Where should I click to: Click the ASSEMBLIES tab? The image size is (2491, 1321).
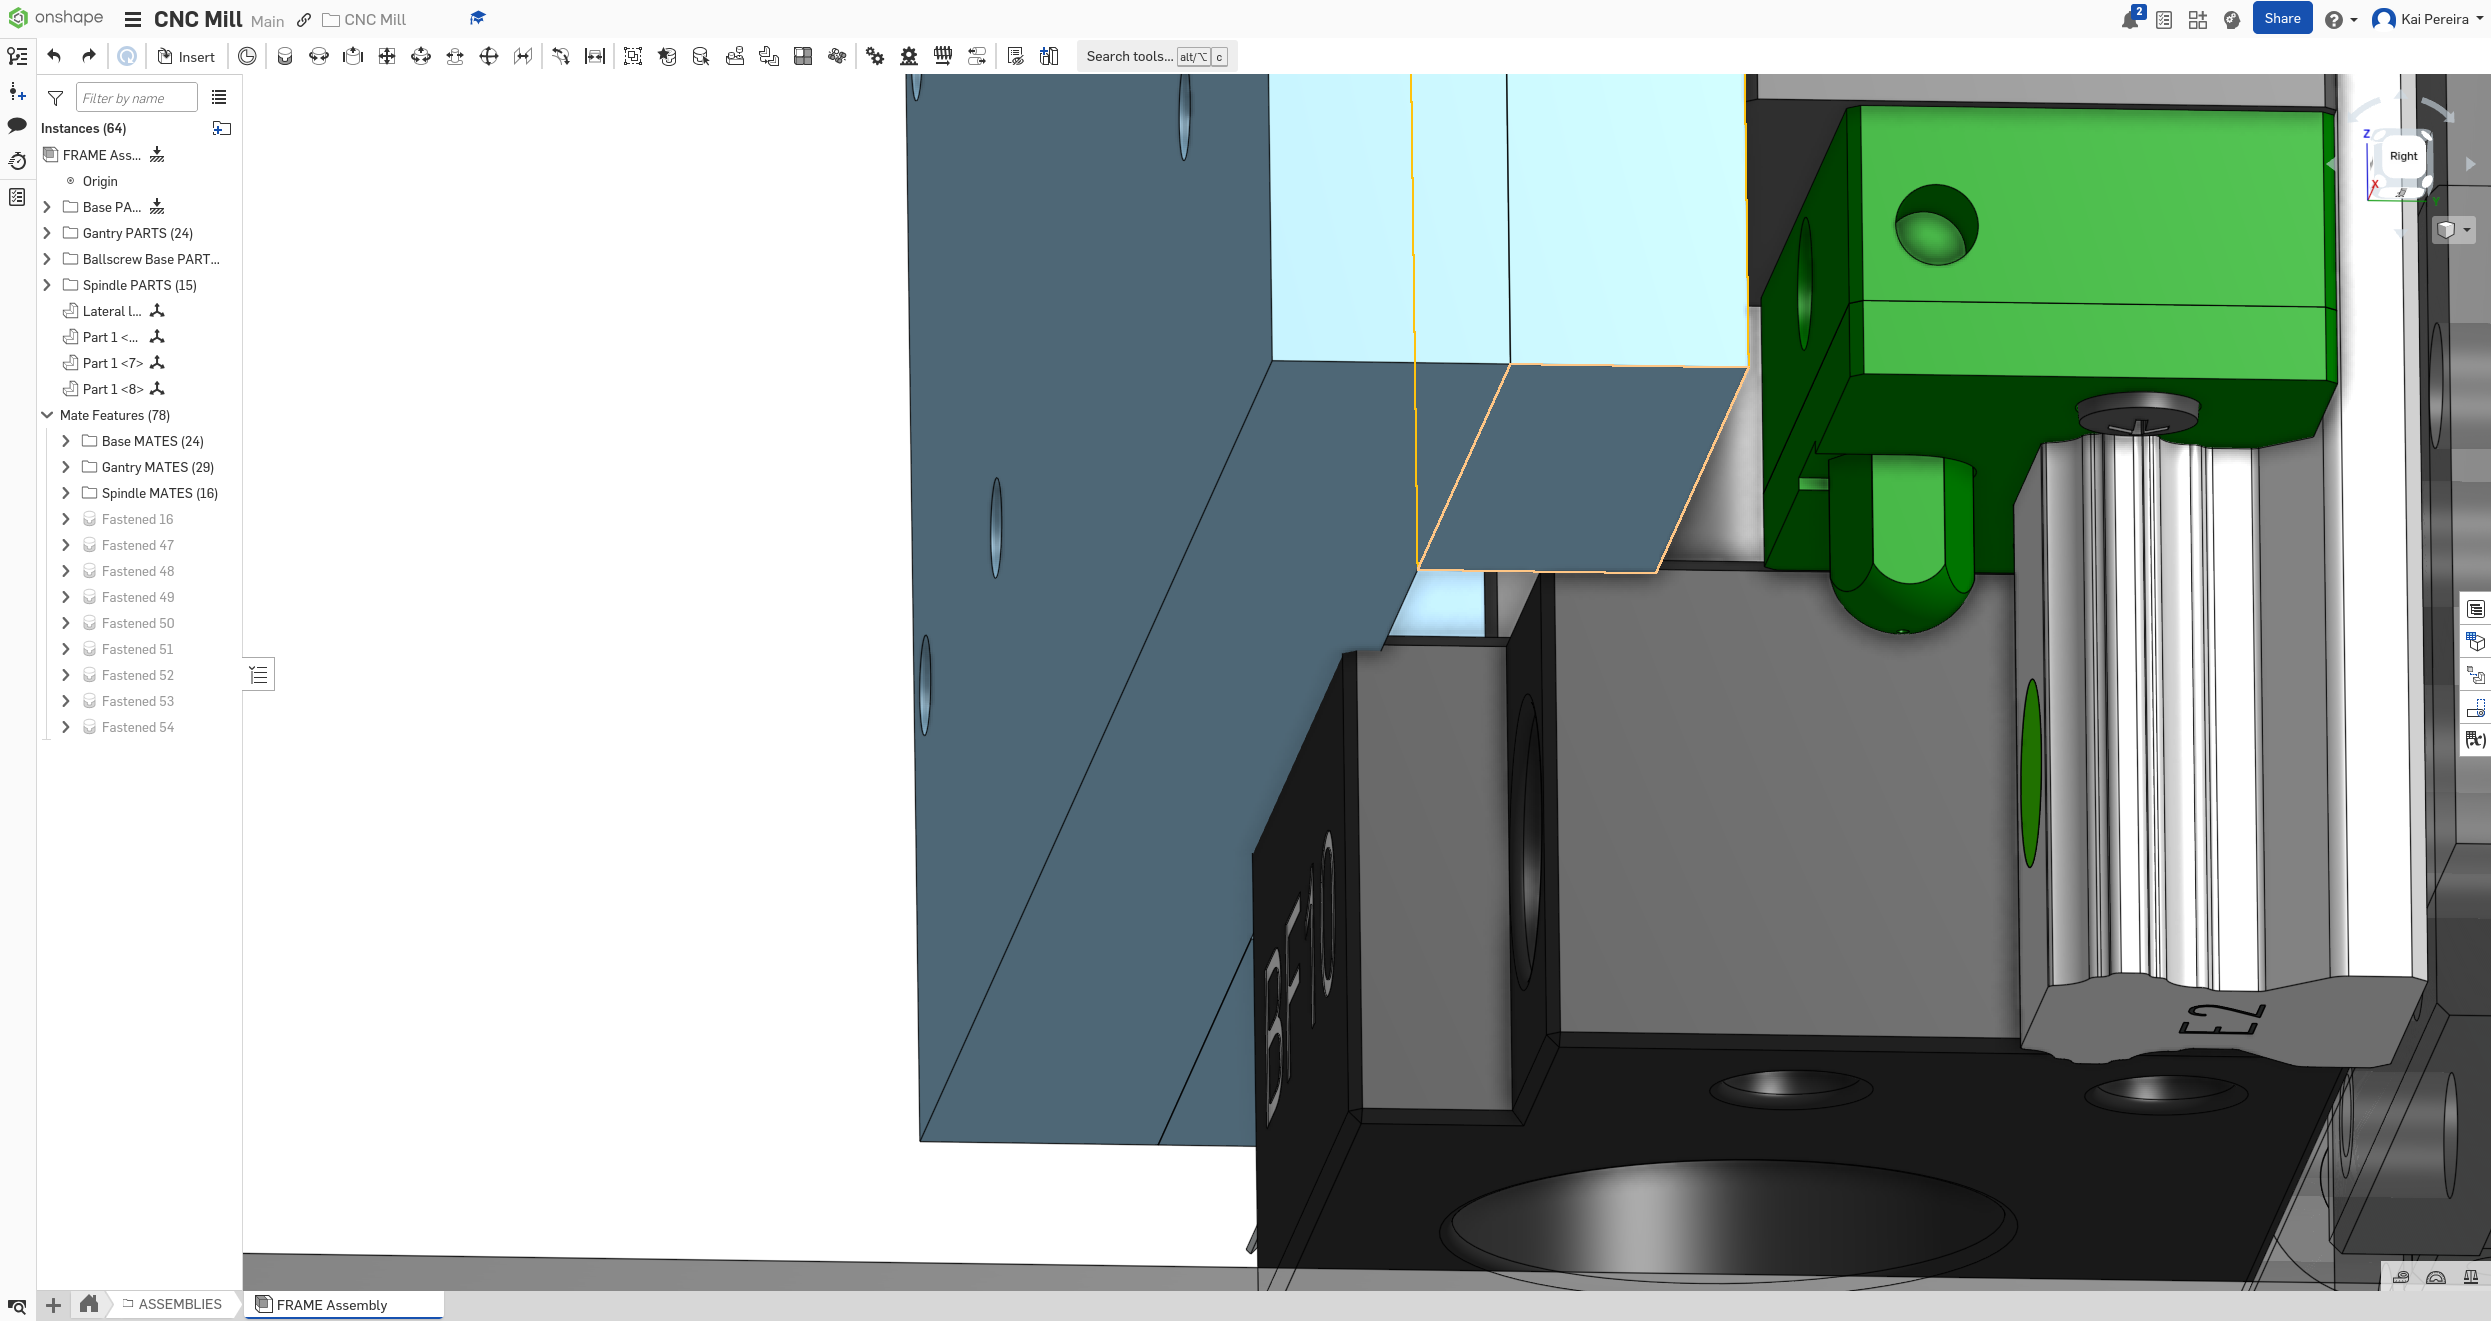point(178,1304)
